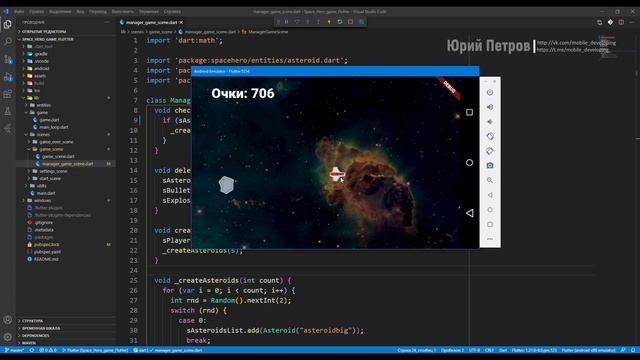Screen dimensions: 640x360
Task: Open the Source Control view
Action: (x=8, y=59)
